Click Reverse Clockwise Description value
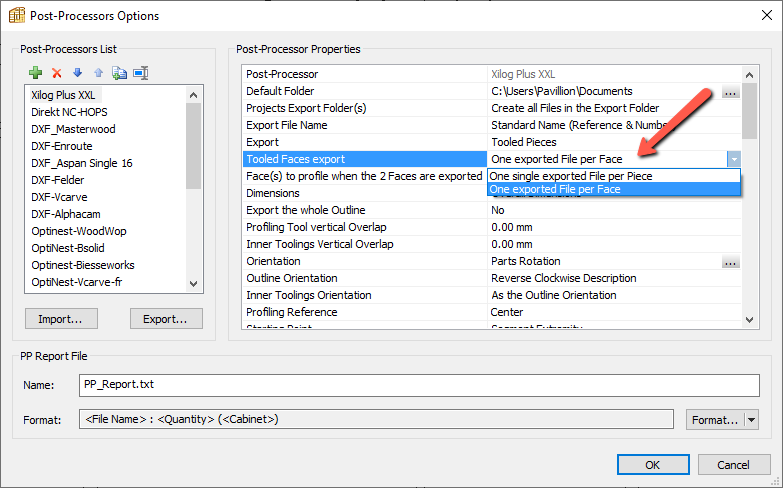 (x=564, y=278)
